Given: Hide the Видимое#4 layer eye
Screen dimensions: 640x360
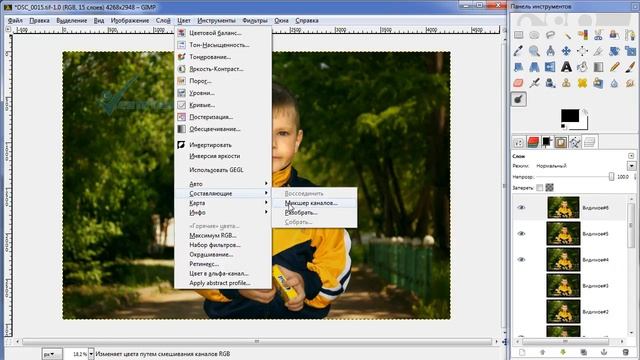Looking at the screenshot, I should [521, 260].
